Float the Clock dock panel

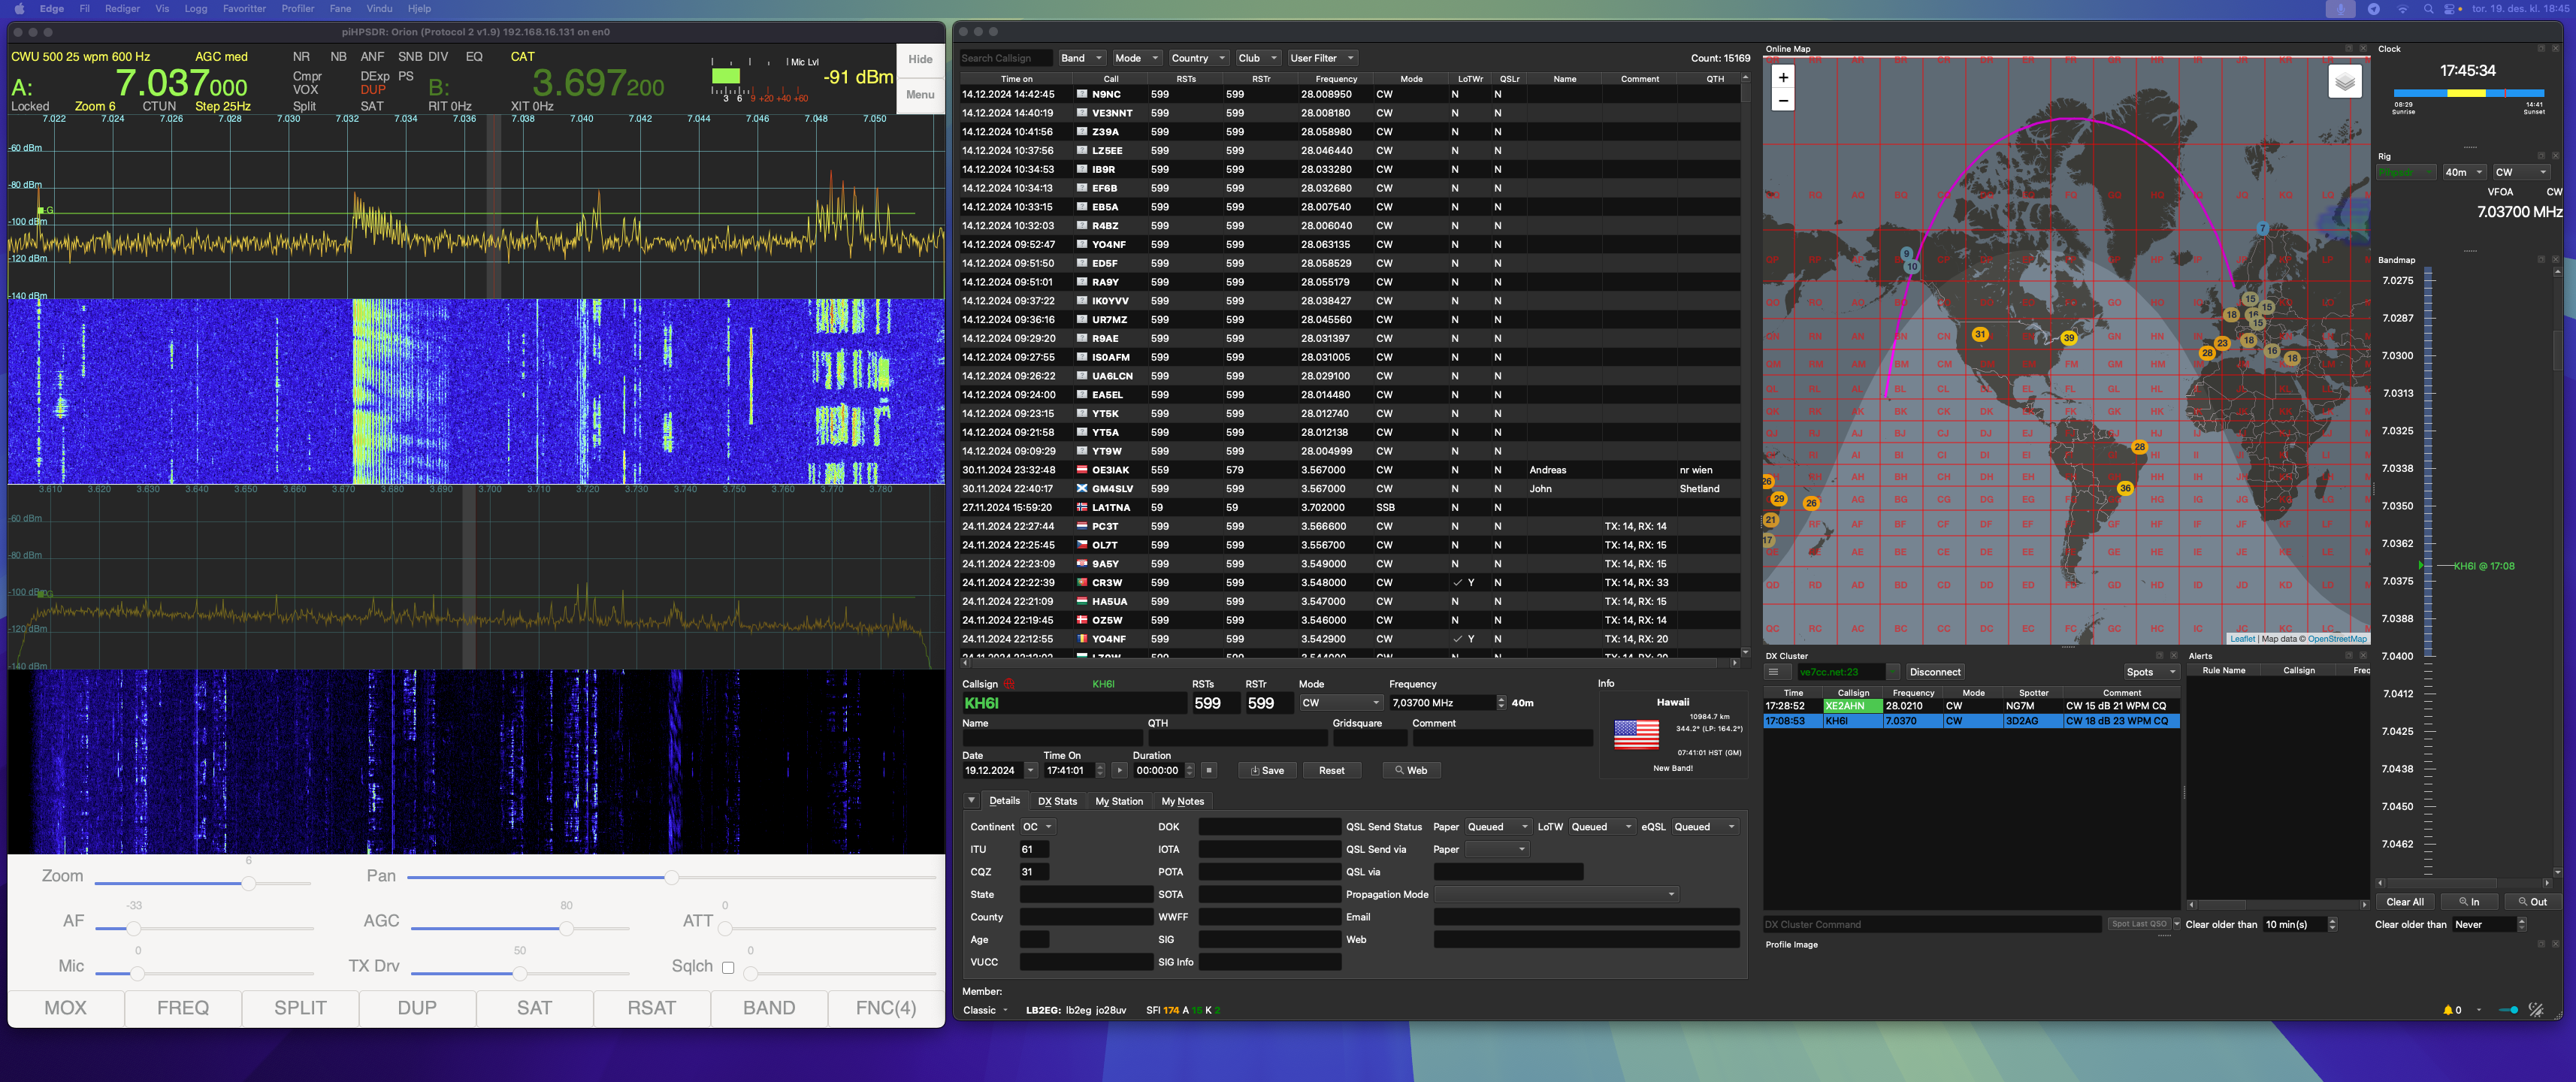pos(2541,48)
